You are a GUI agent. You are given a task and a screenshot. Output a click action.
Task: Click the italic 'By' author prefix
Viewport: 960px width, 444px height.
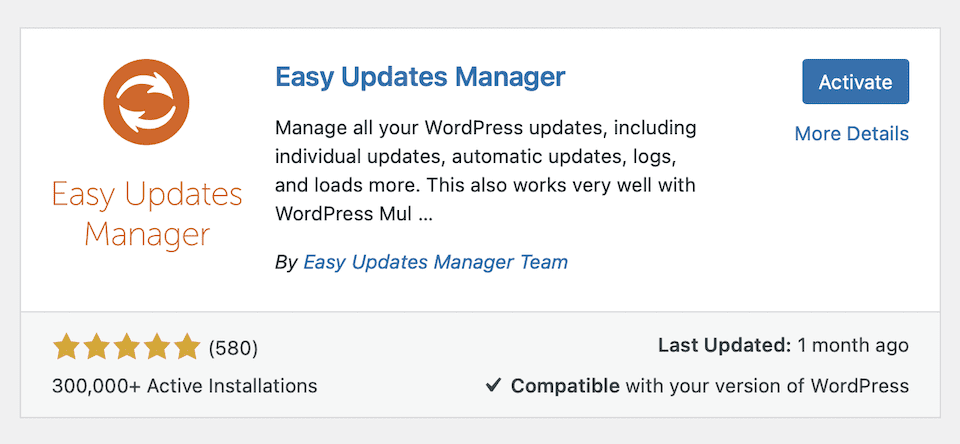click(x=286, y=262)
